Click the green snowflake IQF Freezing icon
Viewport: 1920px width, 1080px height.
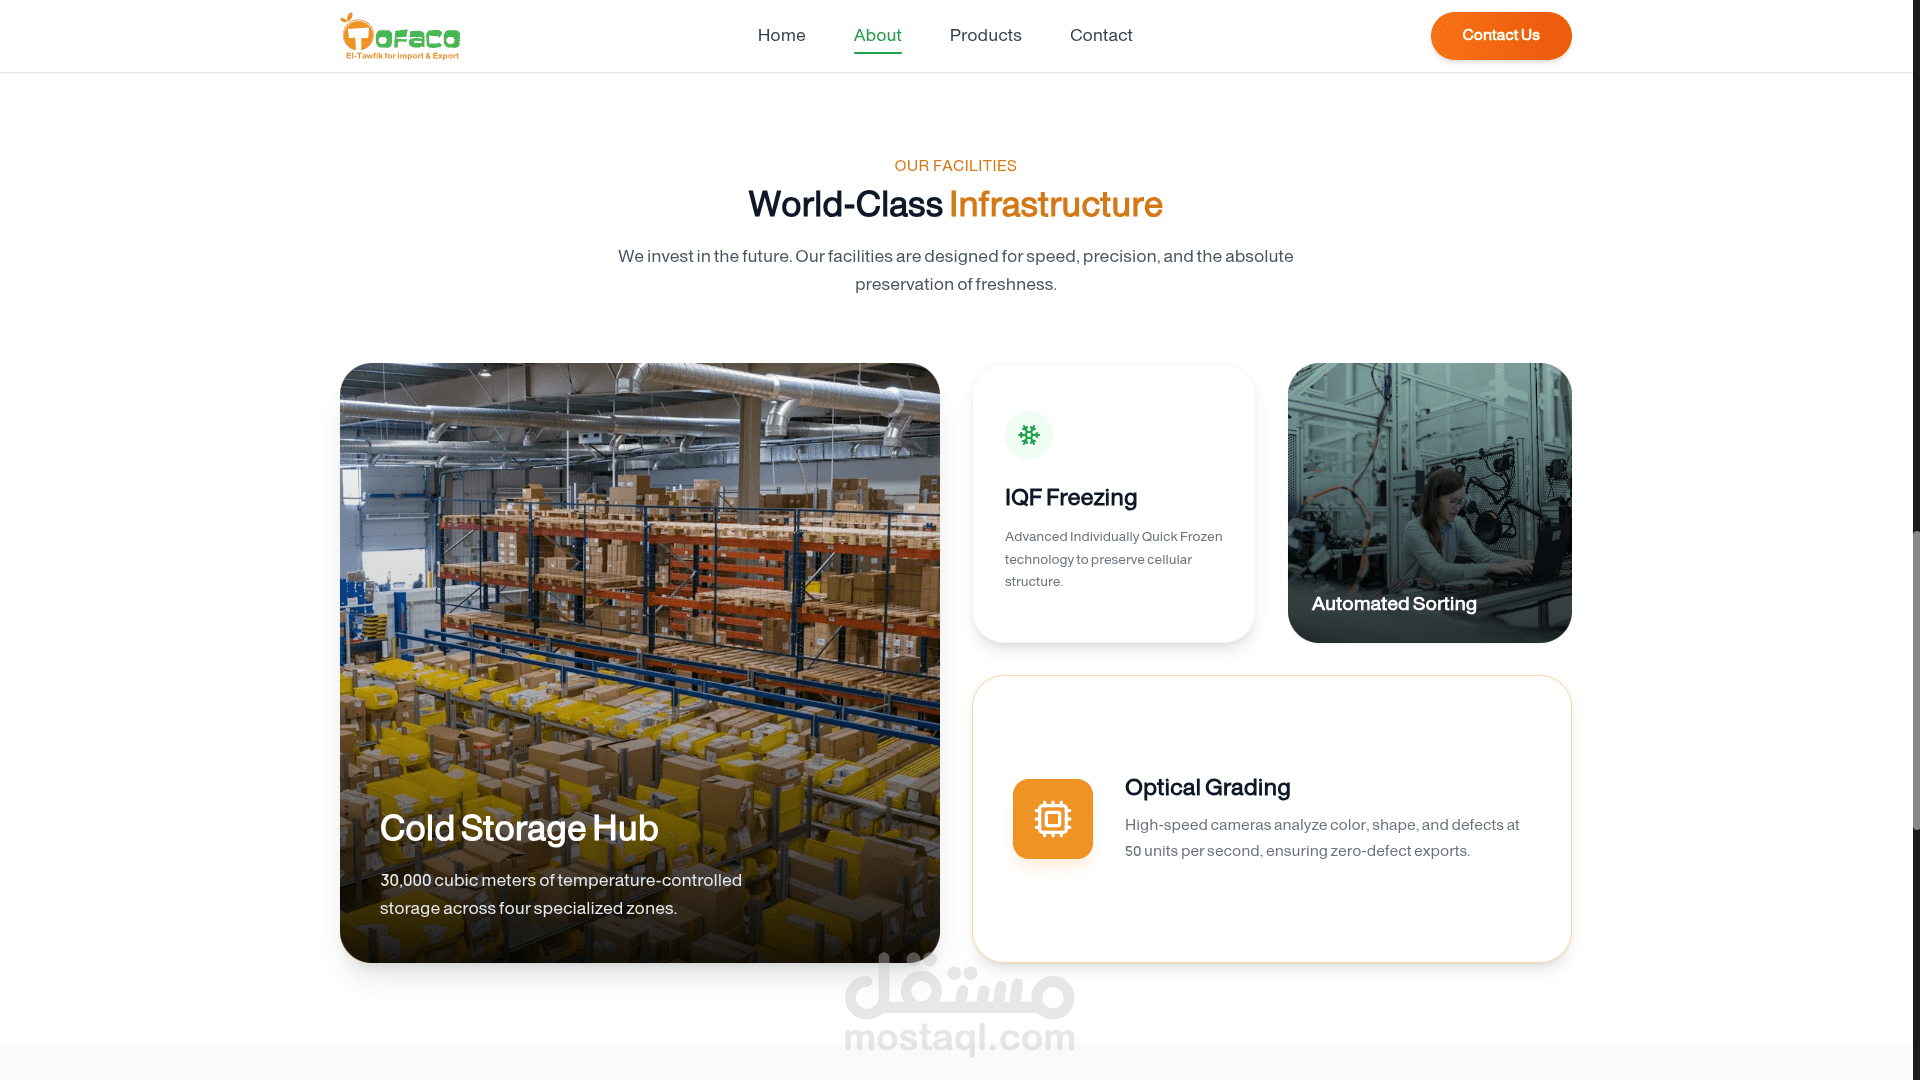[x=1029, y=435]
